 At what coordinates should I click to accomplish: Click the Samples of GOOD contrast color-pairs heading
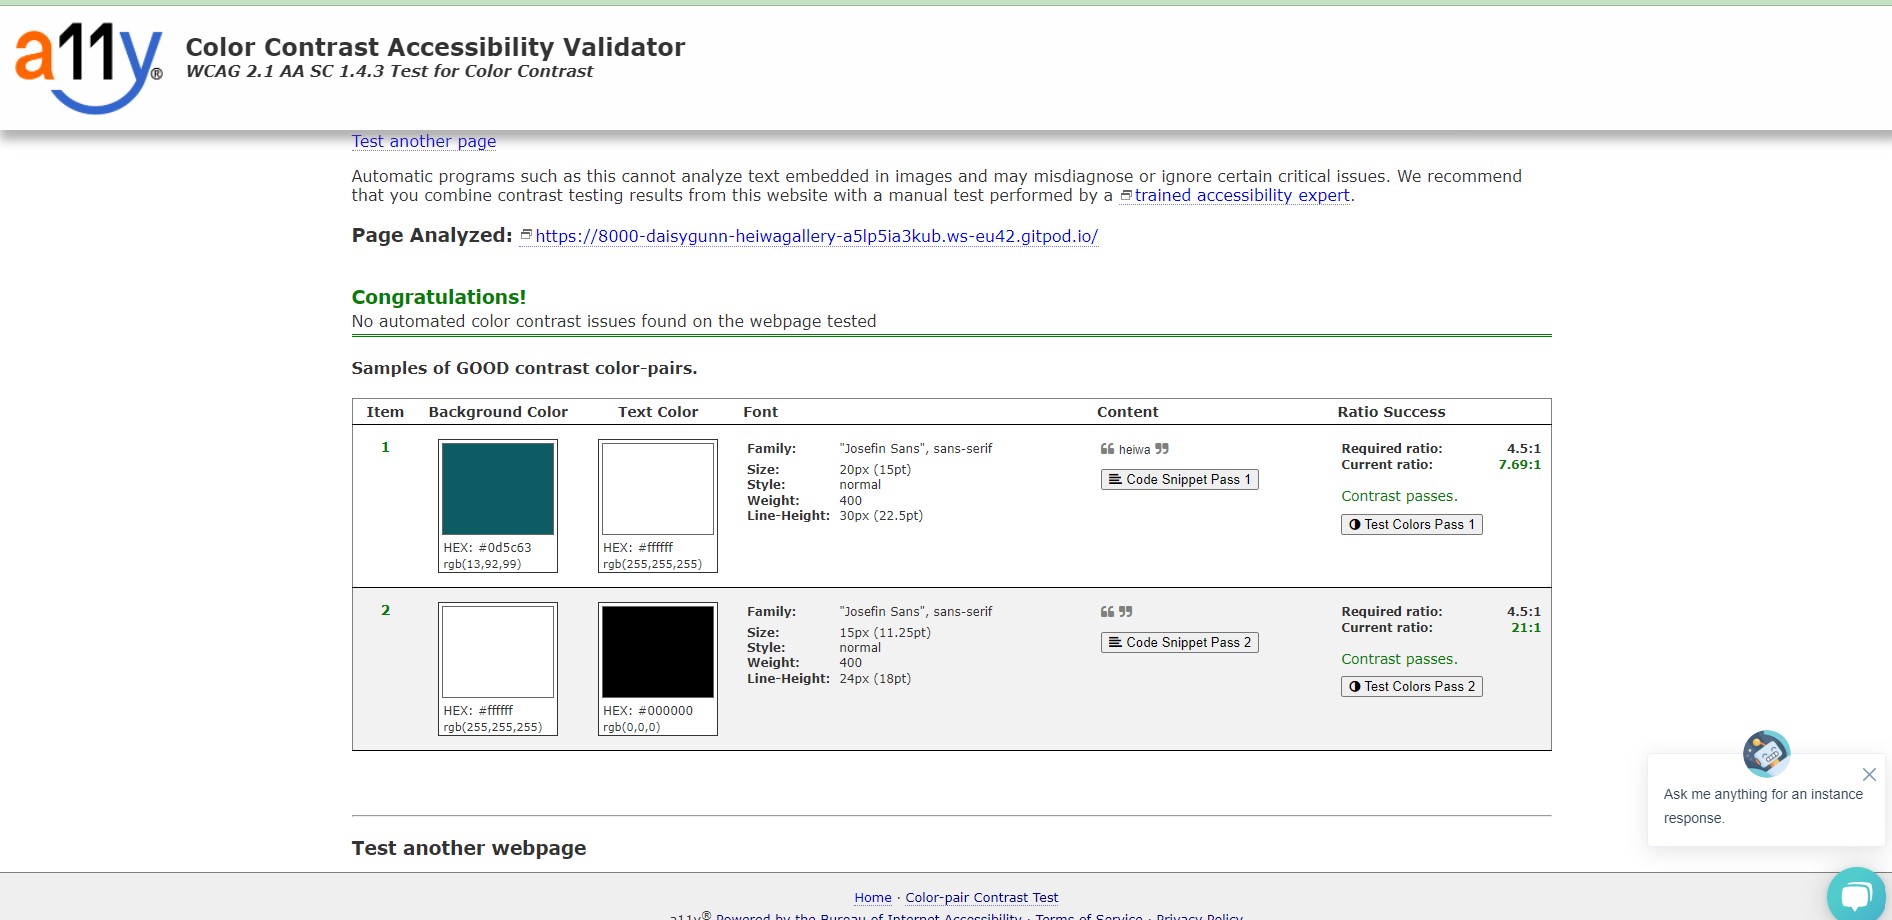(524, 368)
